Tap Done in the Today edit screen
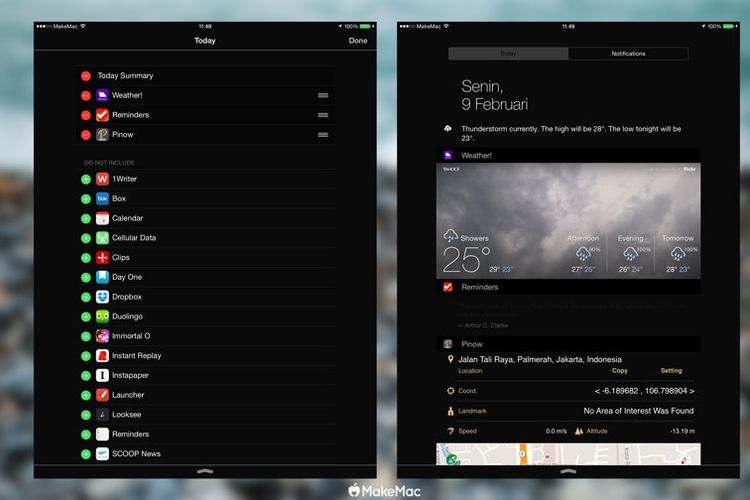Image resolution: width=750 pixels, height=500 pixels. pyautogui.click(x=358, y=41)
